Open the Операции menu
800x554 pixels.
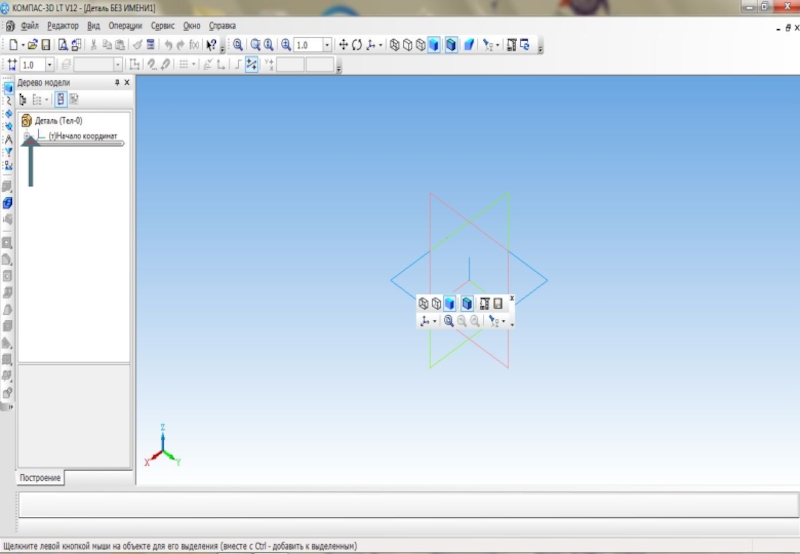125,26
